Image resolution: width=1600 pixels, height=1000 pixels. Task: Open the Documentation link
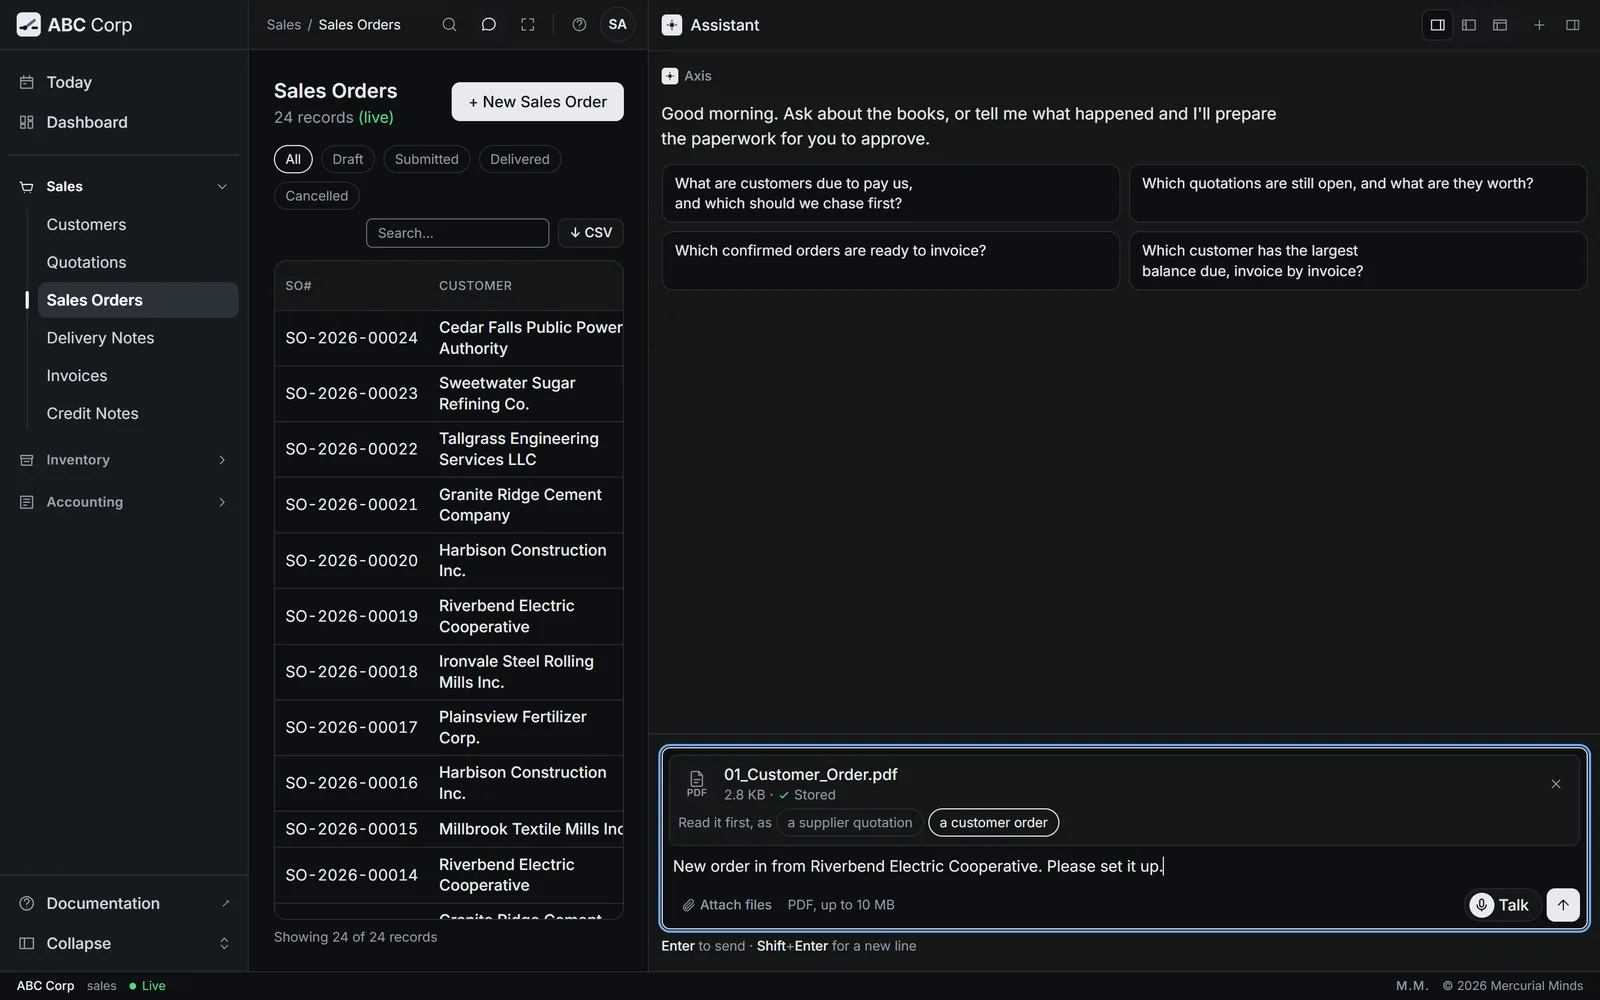(124, 904)
